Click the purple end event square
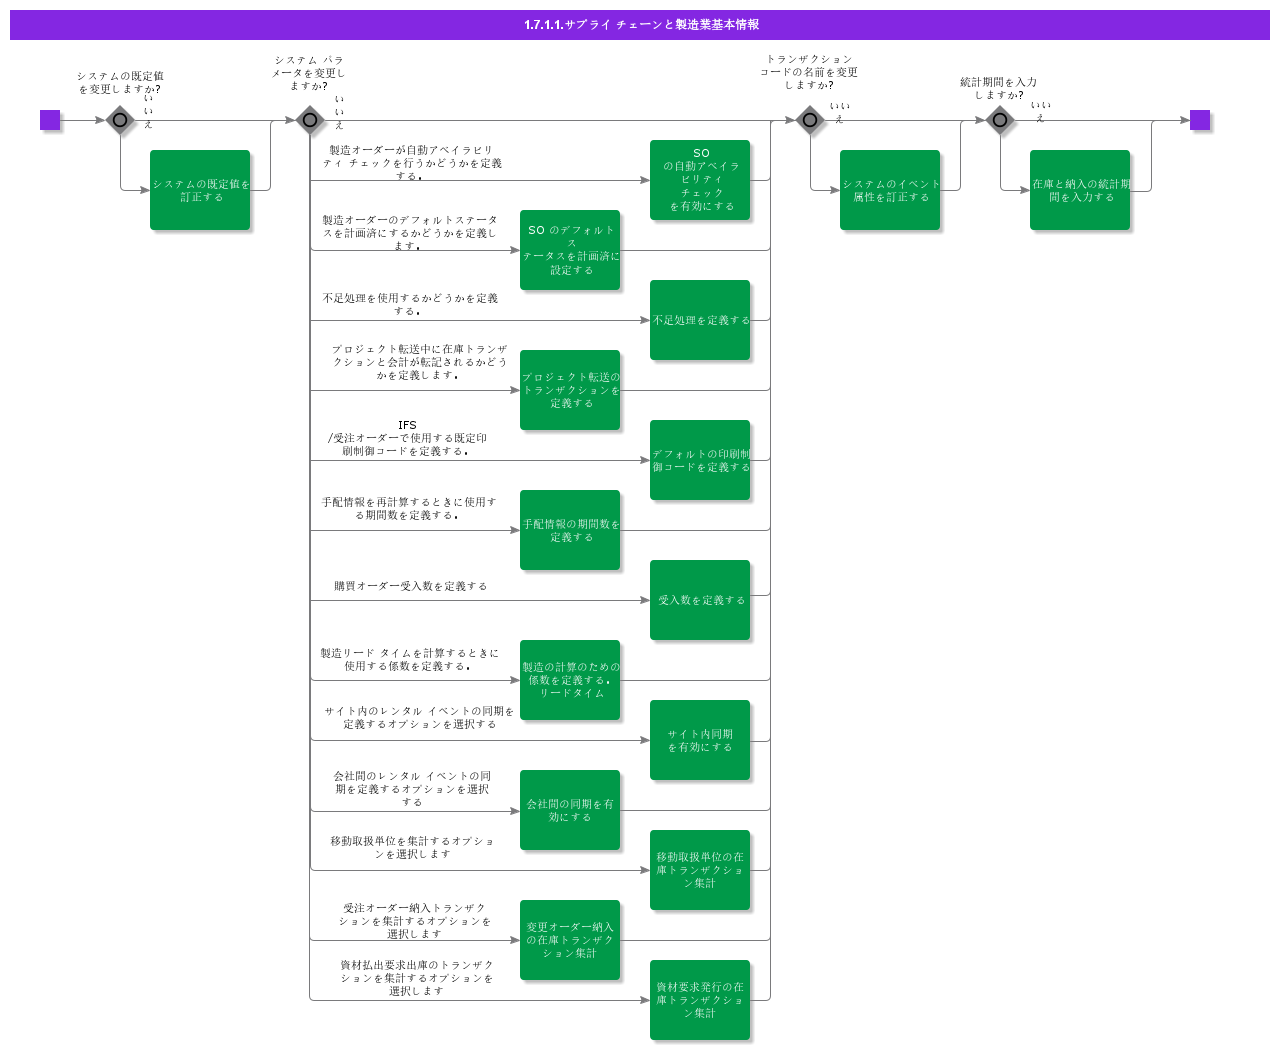 click(1200, 120)
